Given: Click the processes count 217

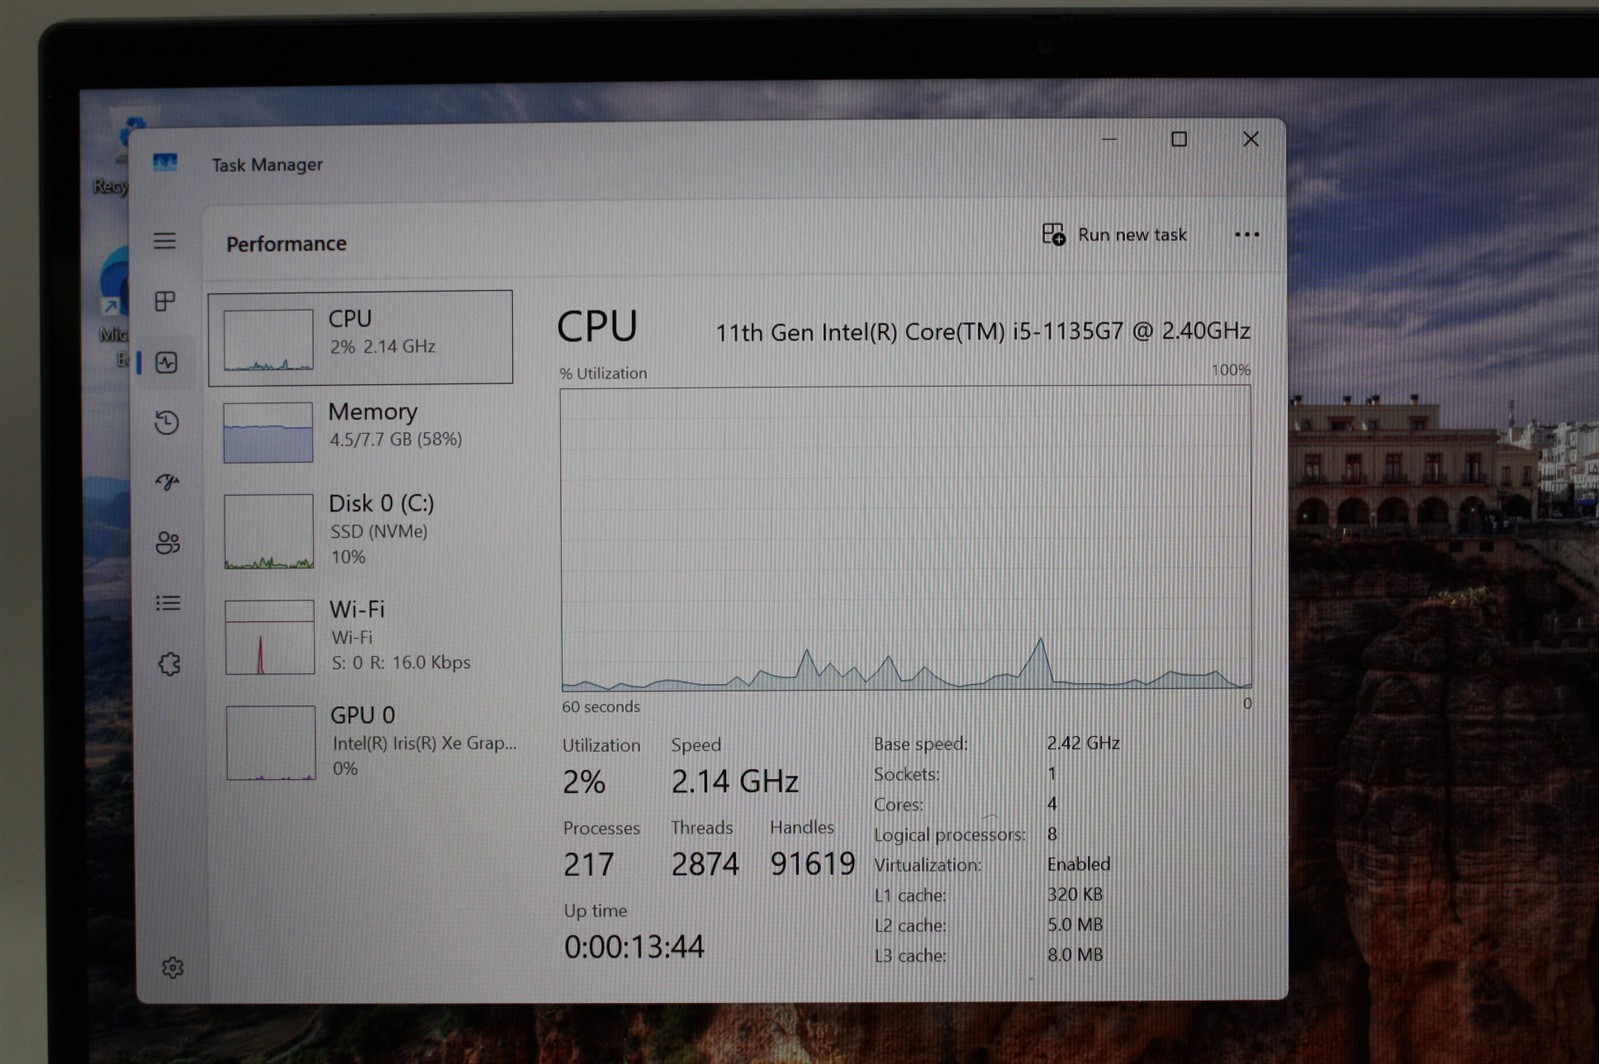Looking at the screenshot, I should click(589, 864).
